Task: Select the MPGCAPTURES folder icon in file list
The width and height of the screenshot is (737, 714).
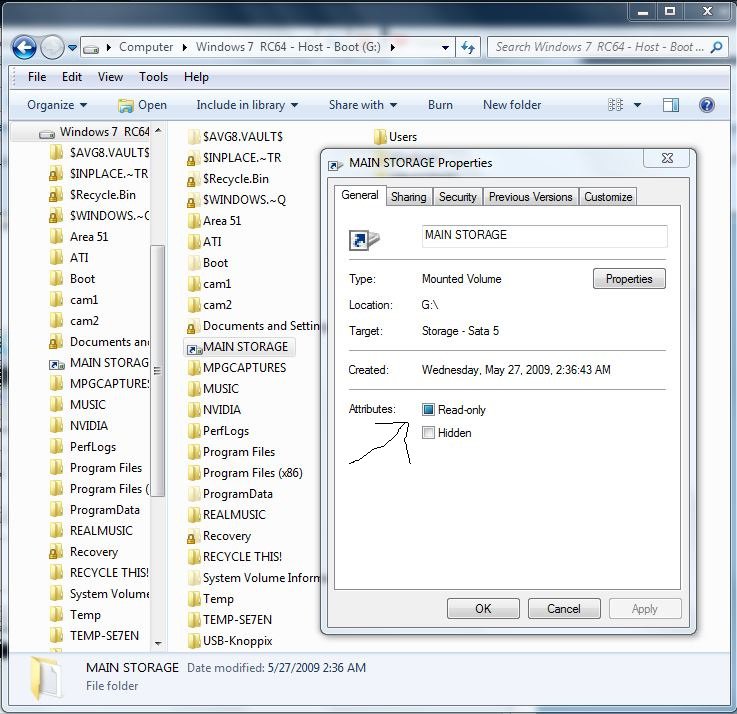Action: click(193, 368)
